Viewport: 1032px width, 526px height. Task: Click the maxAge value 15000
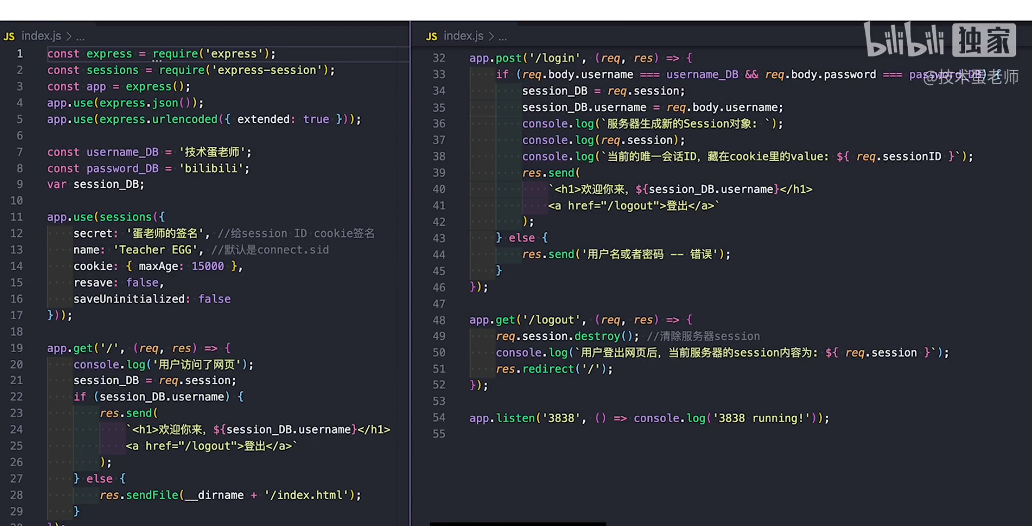207,266
